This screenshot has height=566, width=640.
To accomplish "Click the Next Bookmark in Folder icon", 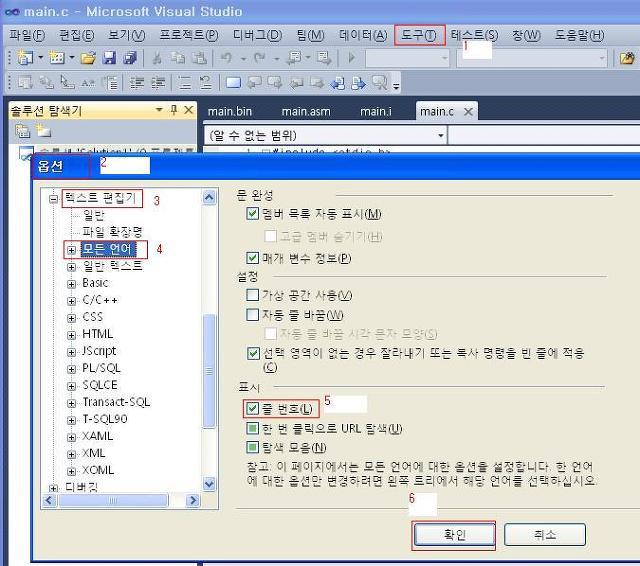I will coord(317,83).
